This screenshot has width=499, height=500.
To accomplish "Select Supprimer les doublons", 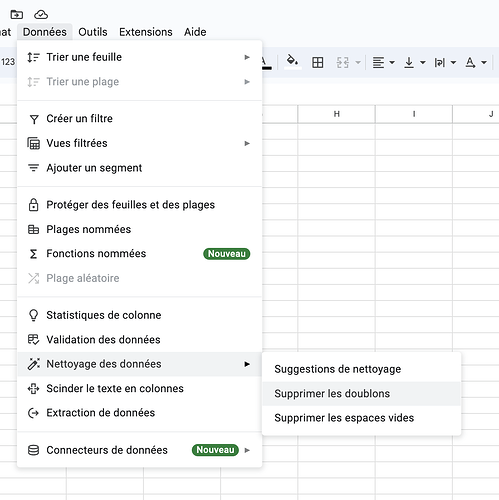I will [x=361, y=394].
